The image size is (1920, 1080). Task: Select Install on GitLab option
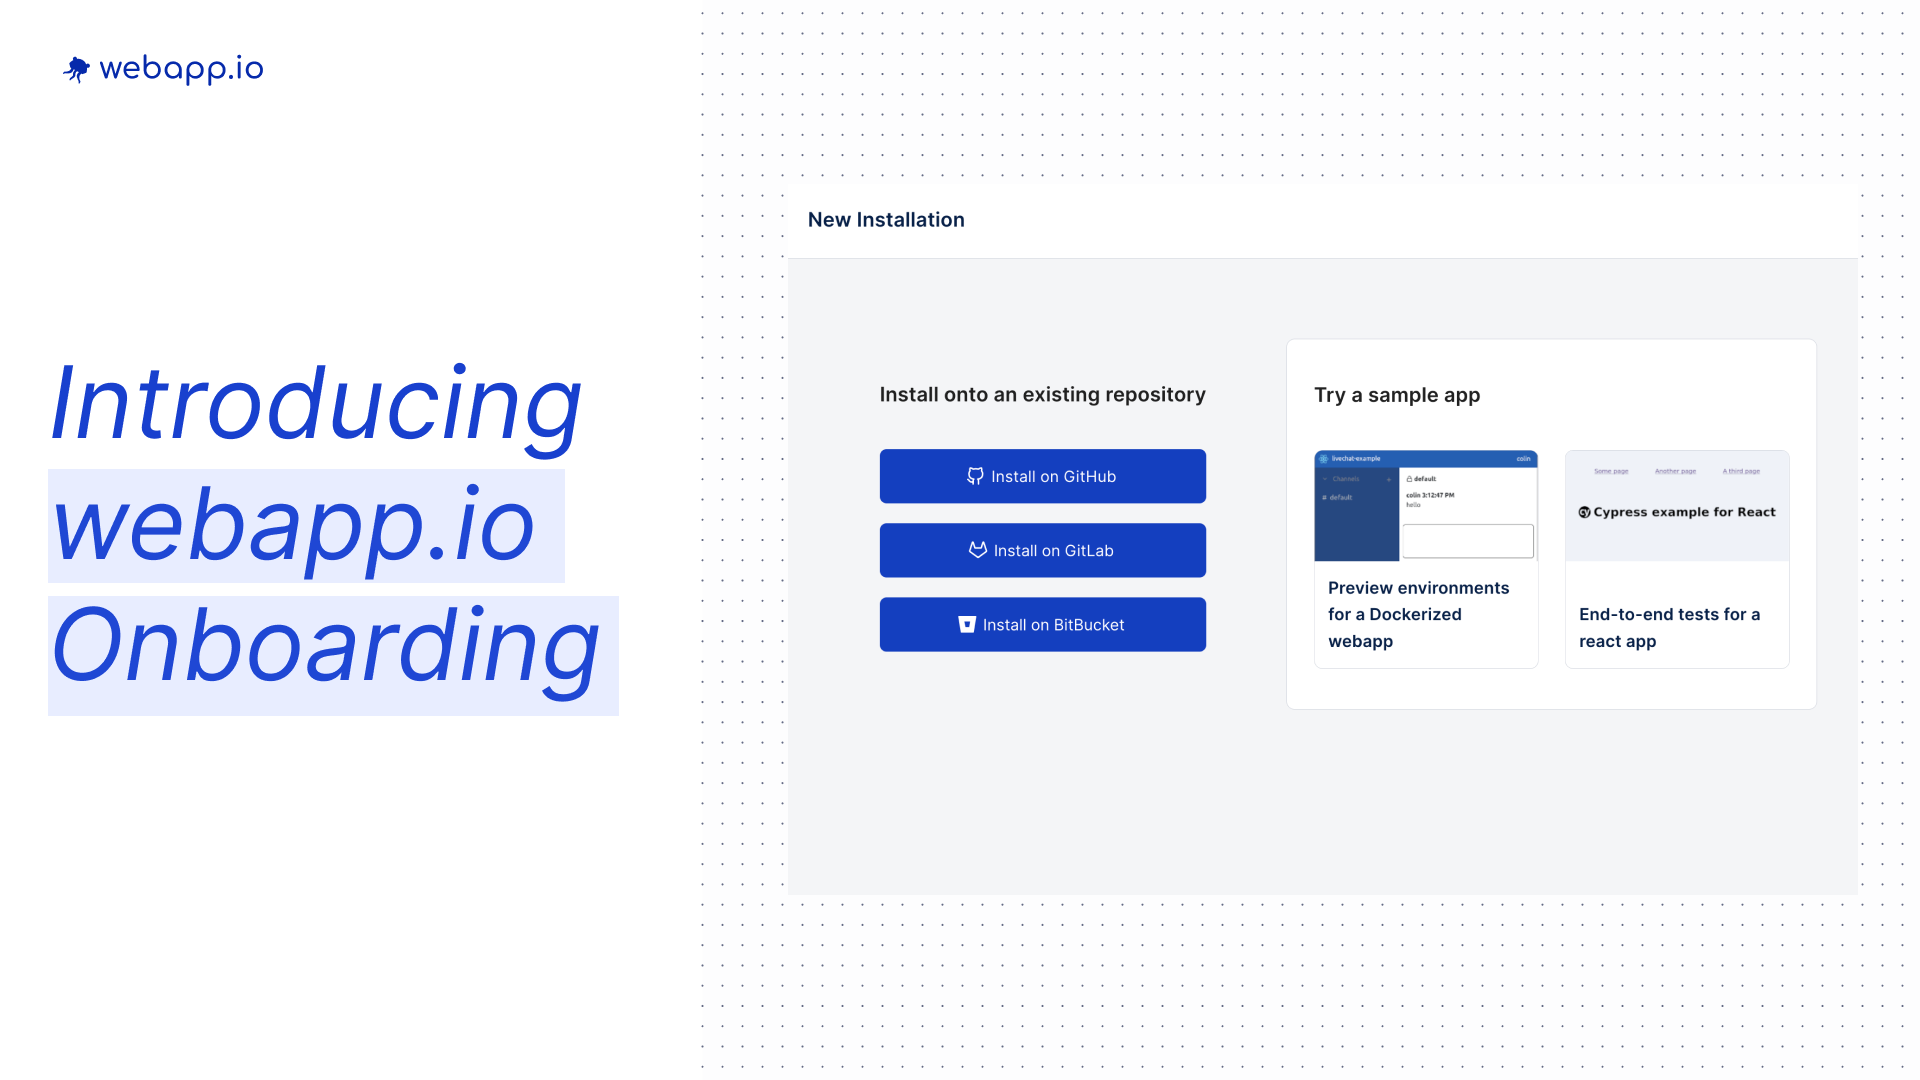coord(1042,550)
